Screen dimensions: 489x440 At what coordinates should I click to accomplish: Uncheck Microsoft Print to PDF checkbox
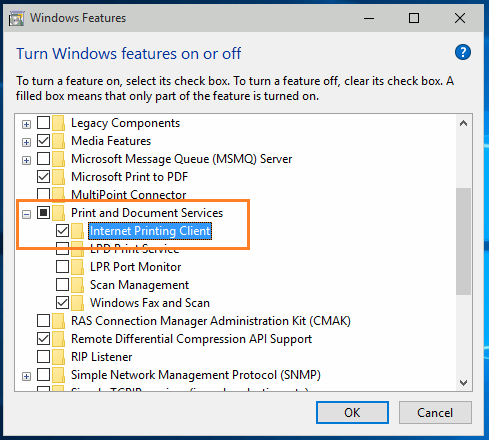(x=43, y=176)
